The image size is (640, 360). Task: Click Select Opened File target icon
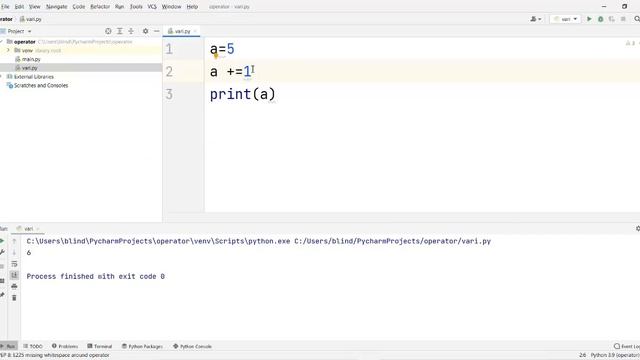point(108,31)
